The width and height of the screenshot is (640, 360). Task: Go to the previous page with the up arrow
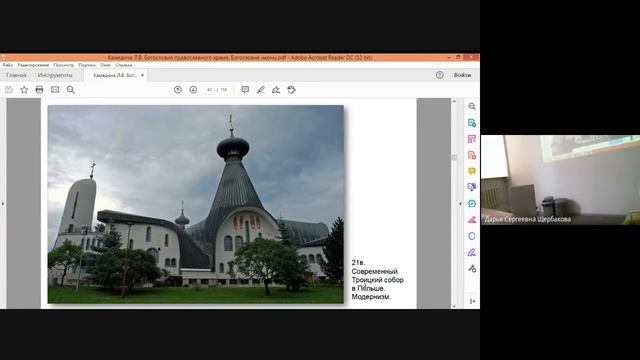click(x=178, y=90)
